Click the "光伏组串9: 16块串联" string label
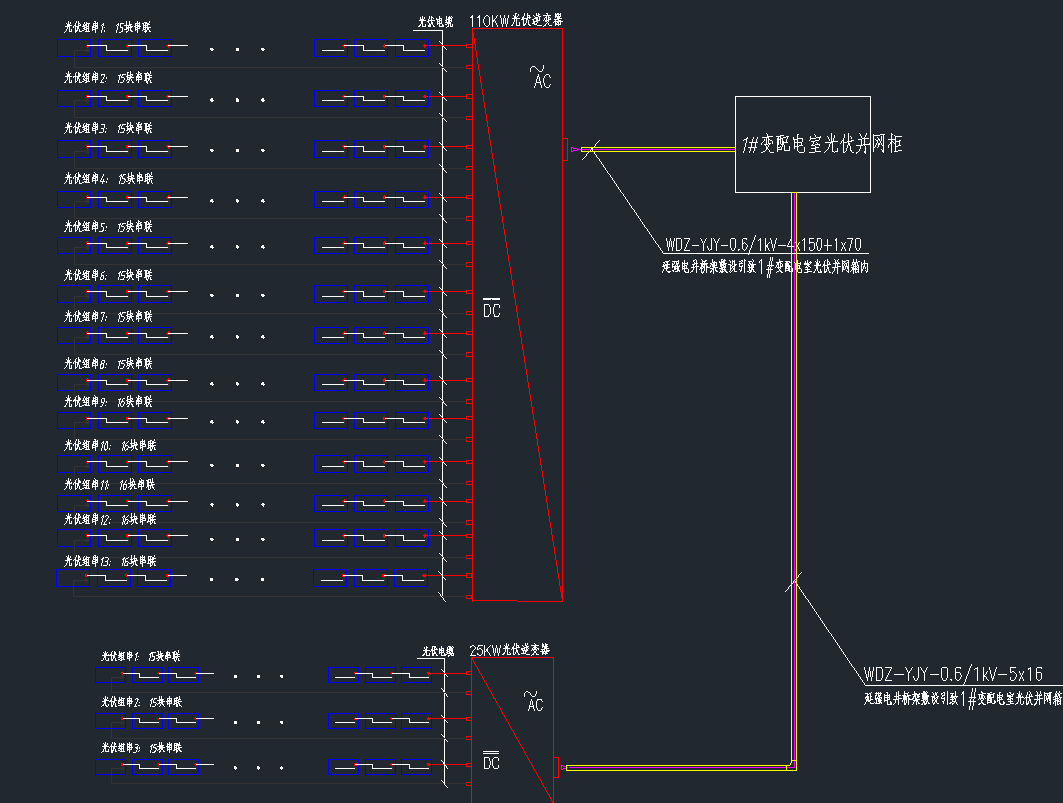Viewport: 1063px width, 803px height. pos(109,401)
